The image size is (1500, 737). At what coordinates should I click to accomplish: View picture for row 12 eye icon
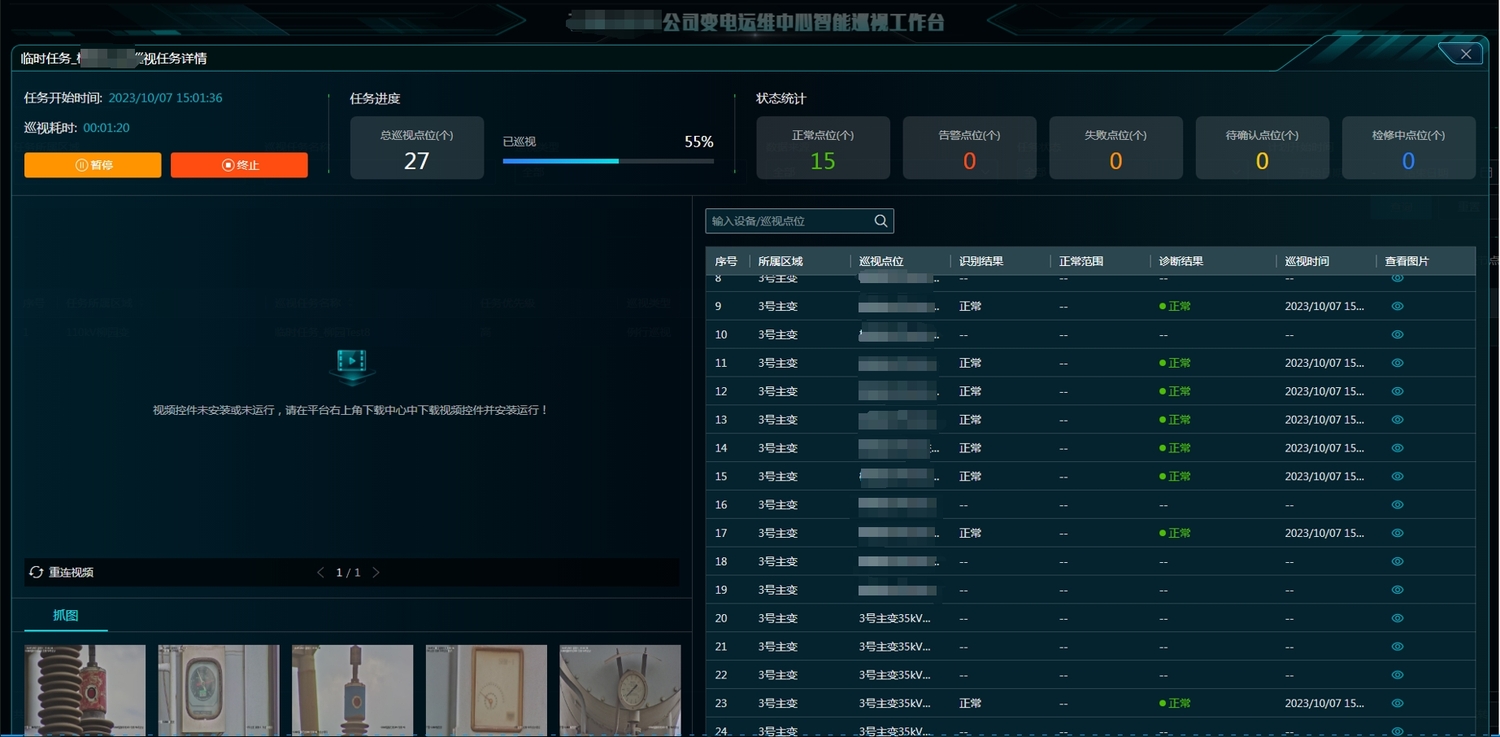click(x=1398, y=391)
